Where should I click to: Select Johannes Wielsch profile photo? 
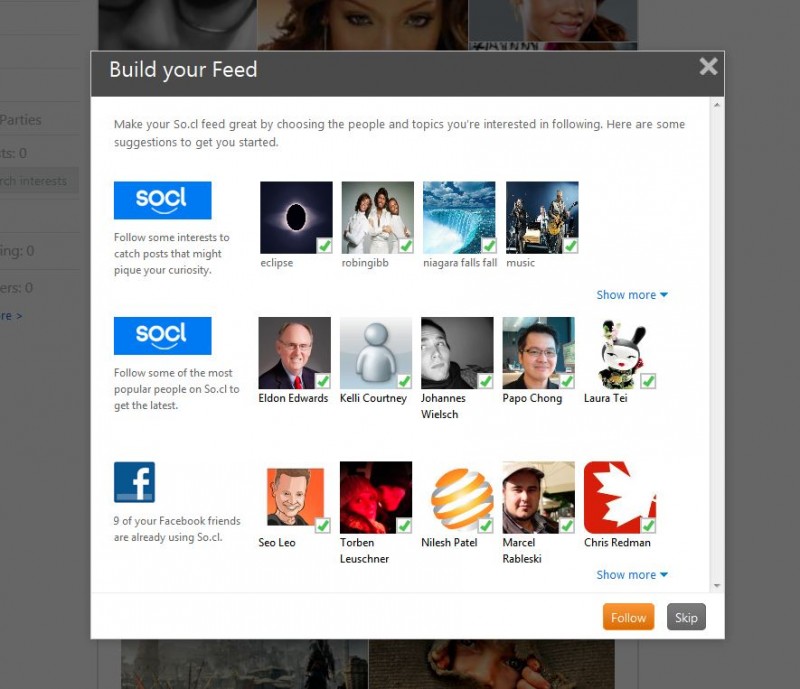457,353
